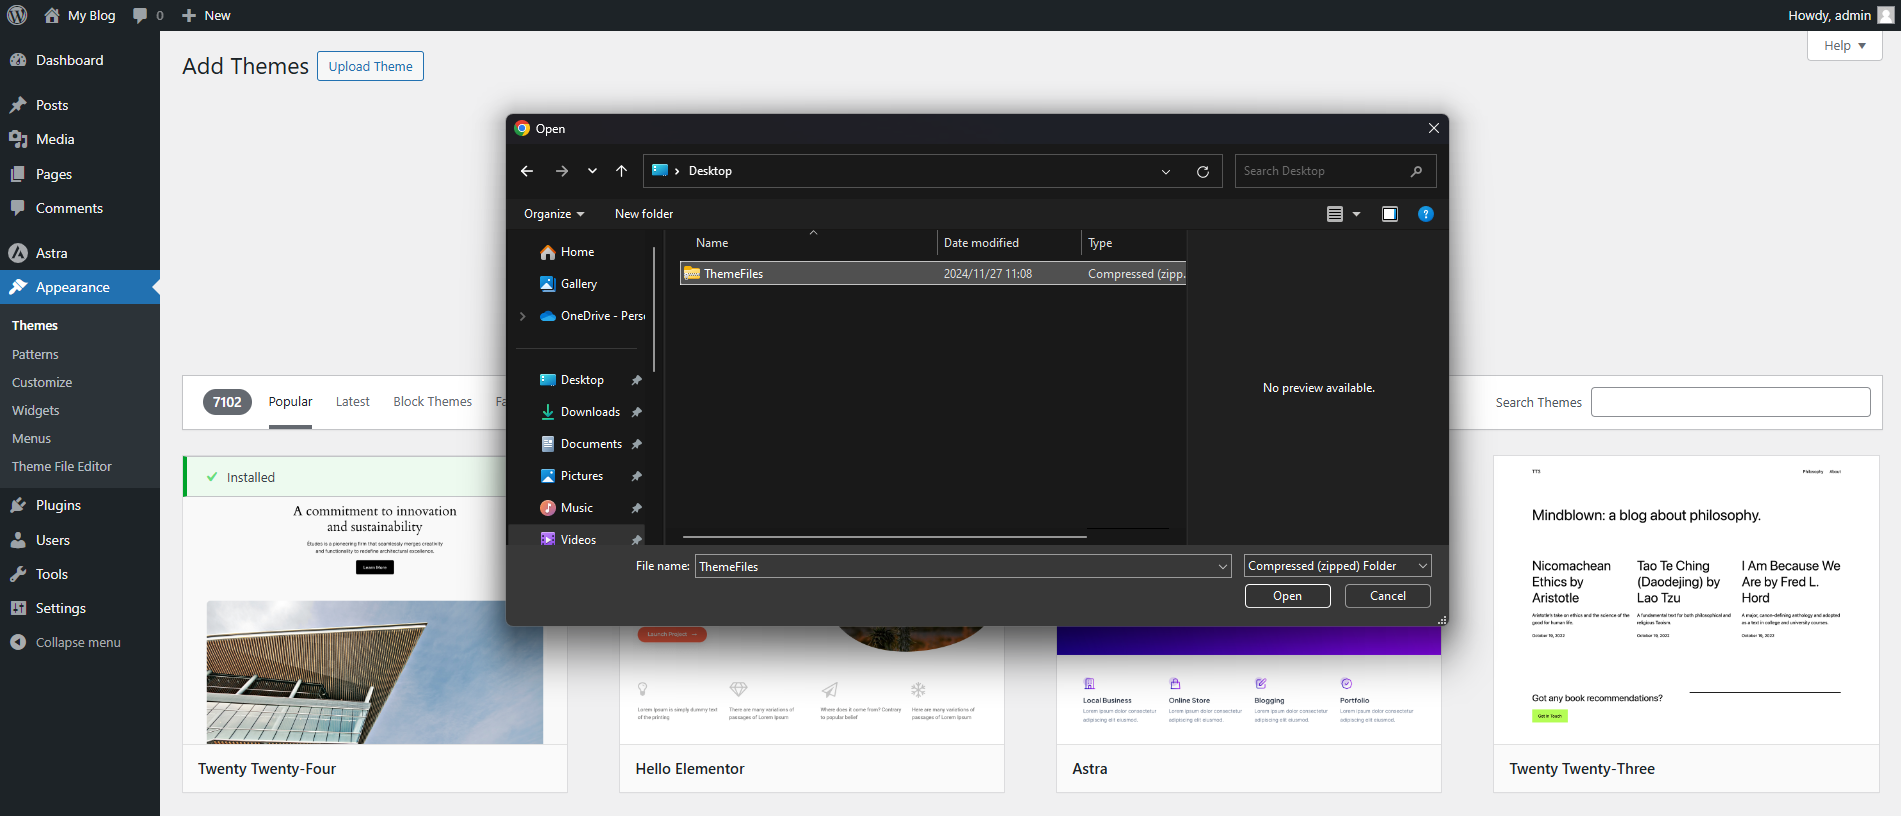The image size is (1901, 816).
Task: Open the Compressed (zipped) Folder filter dropdown
Action: pos(1338,566)
